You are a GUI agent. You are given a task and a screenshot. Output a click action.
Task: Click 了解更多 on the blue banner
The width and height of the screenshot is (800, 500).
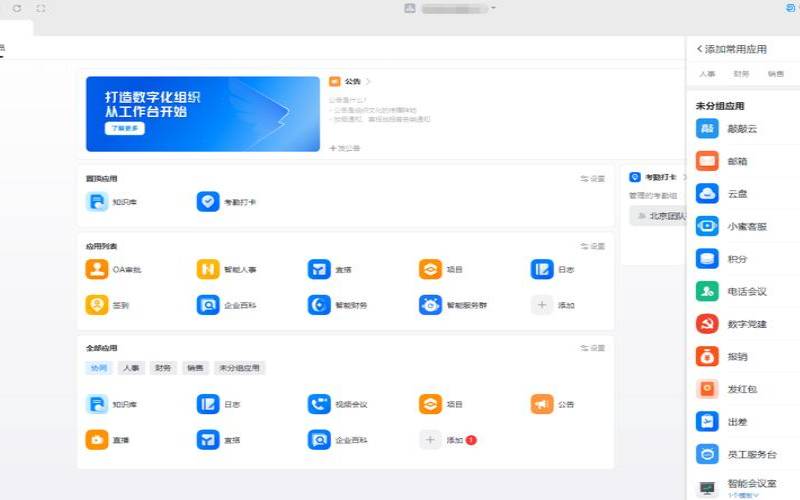[124, 128]
